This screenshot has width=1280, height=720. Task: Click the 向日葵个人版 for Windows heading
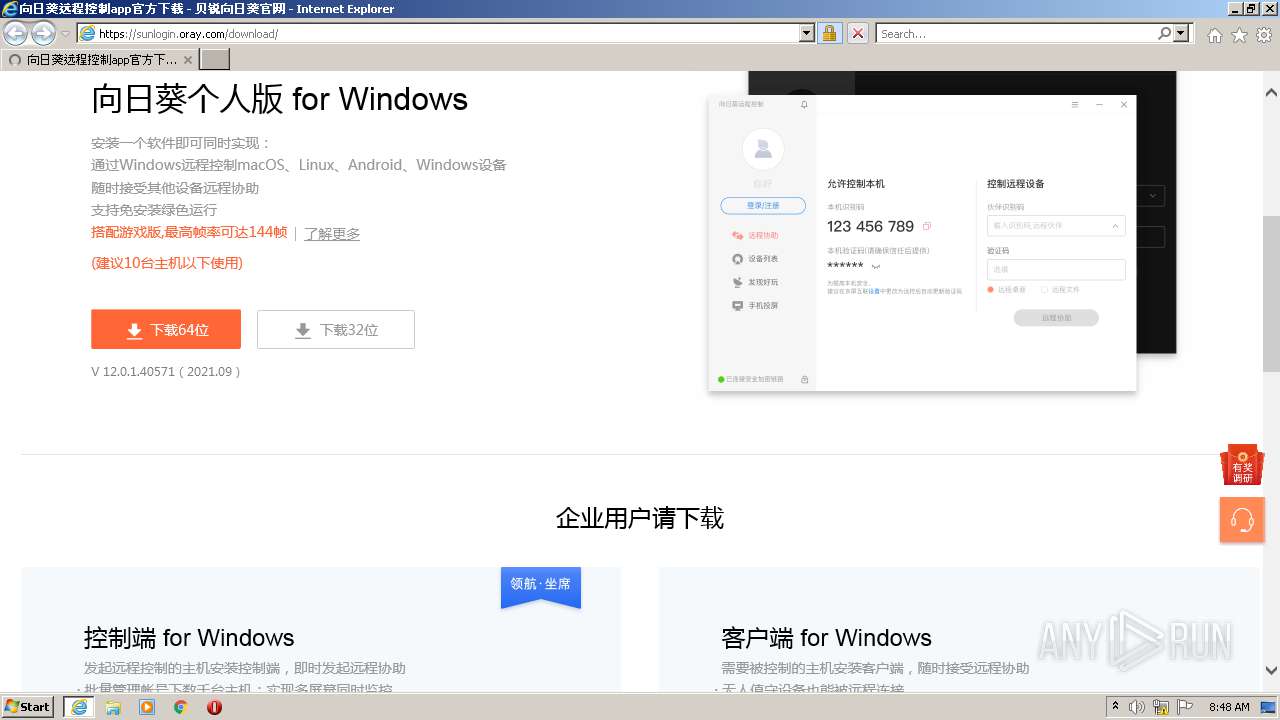pyautogui.click(x=279, y=99)
